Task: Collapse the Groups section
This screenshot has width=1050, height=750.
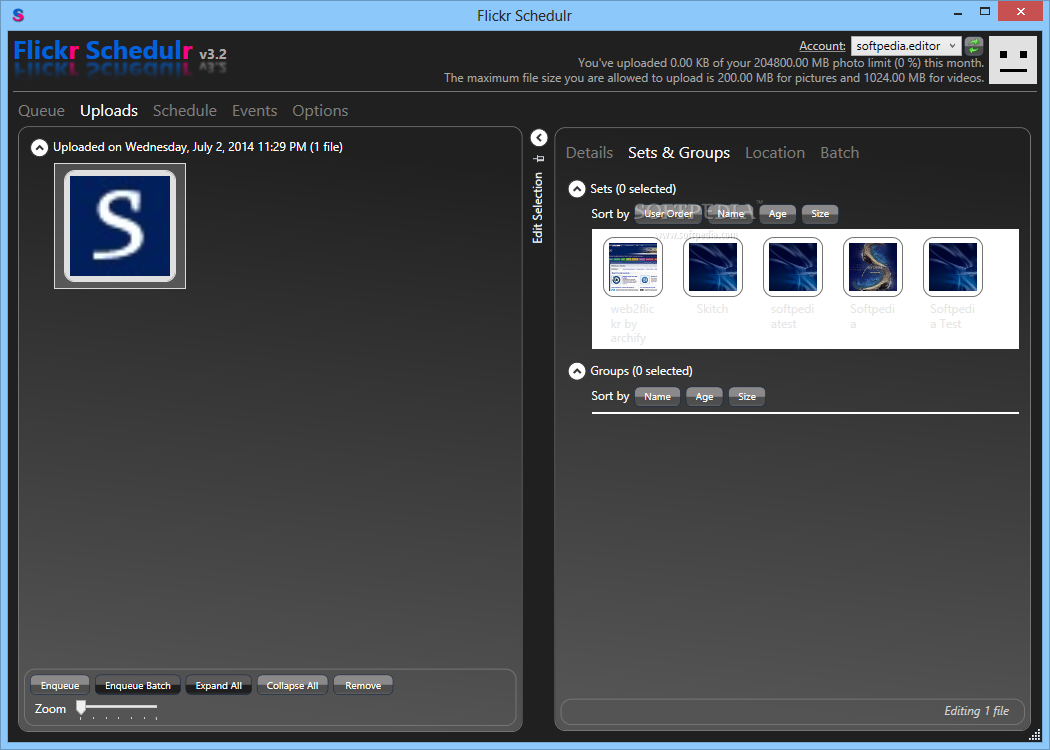Action: [x=577, y=372]
